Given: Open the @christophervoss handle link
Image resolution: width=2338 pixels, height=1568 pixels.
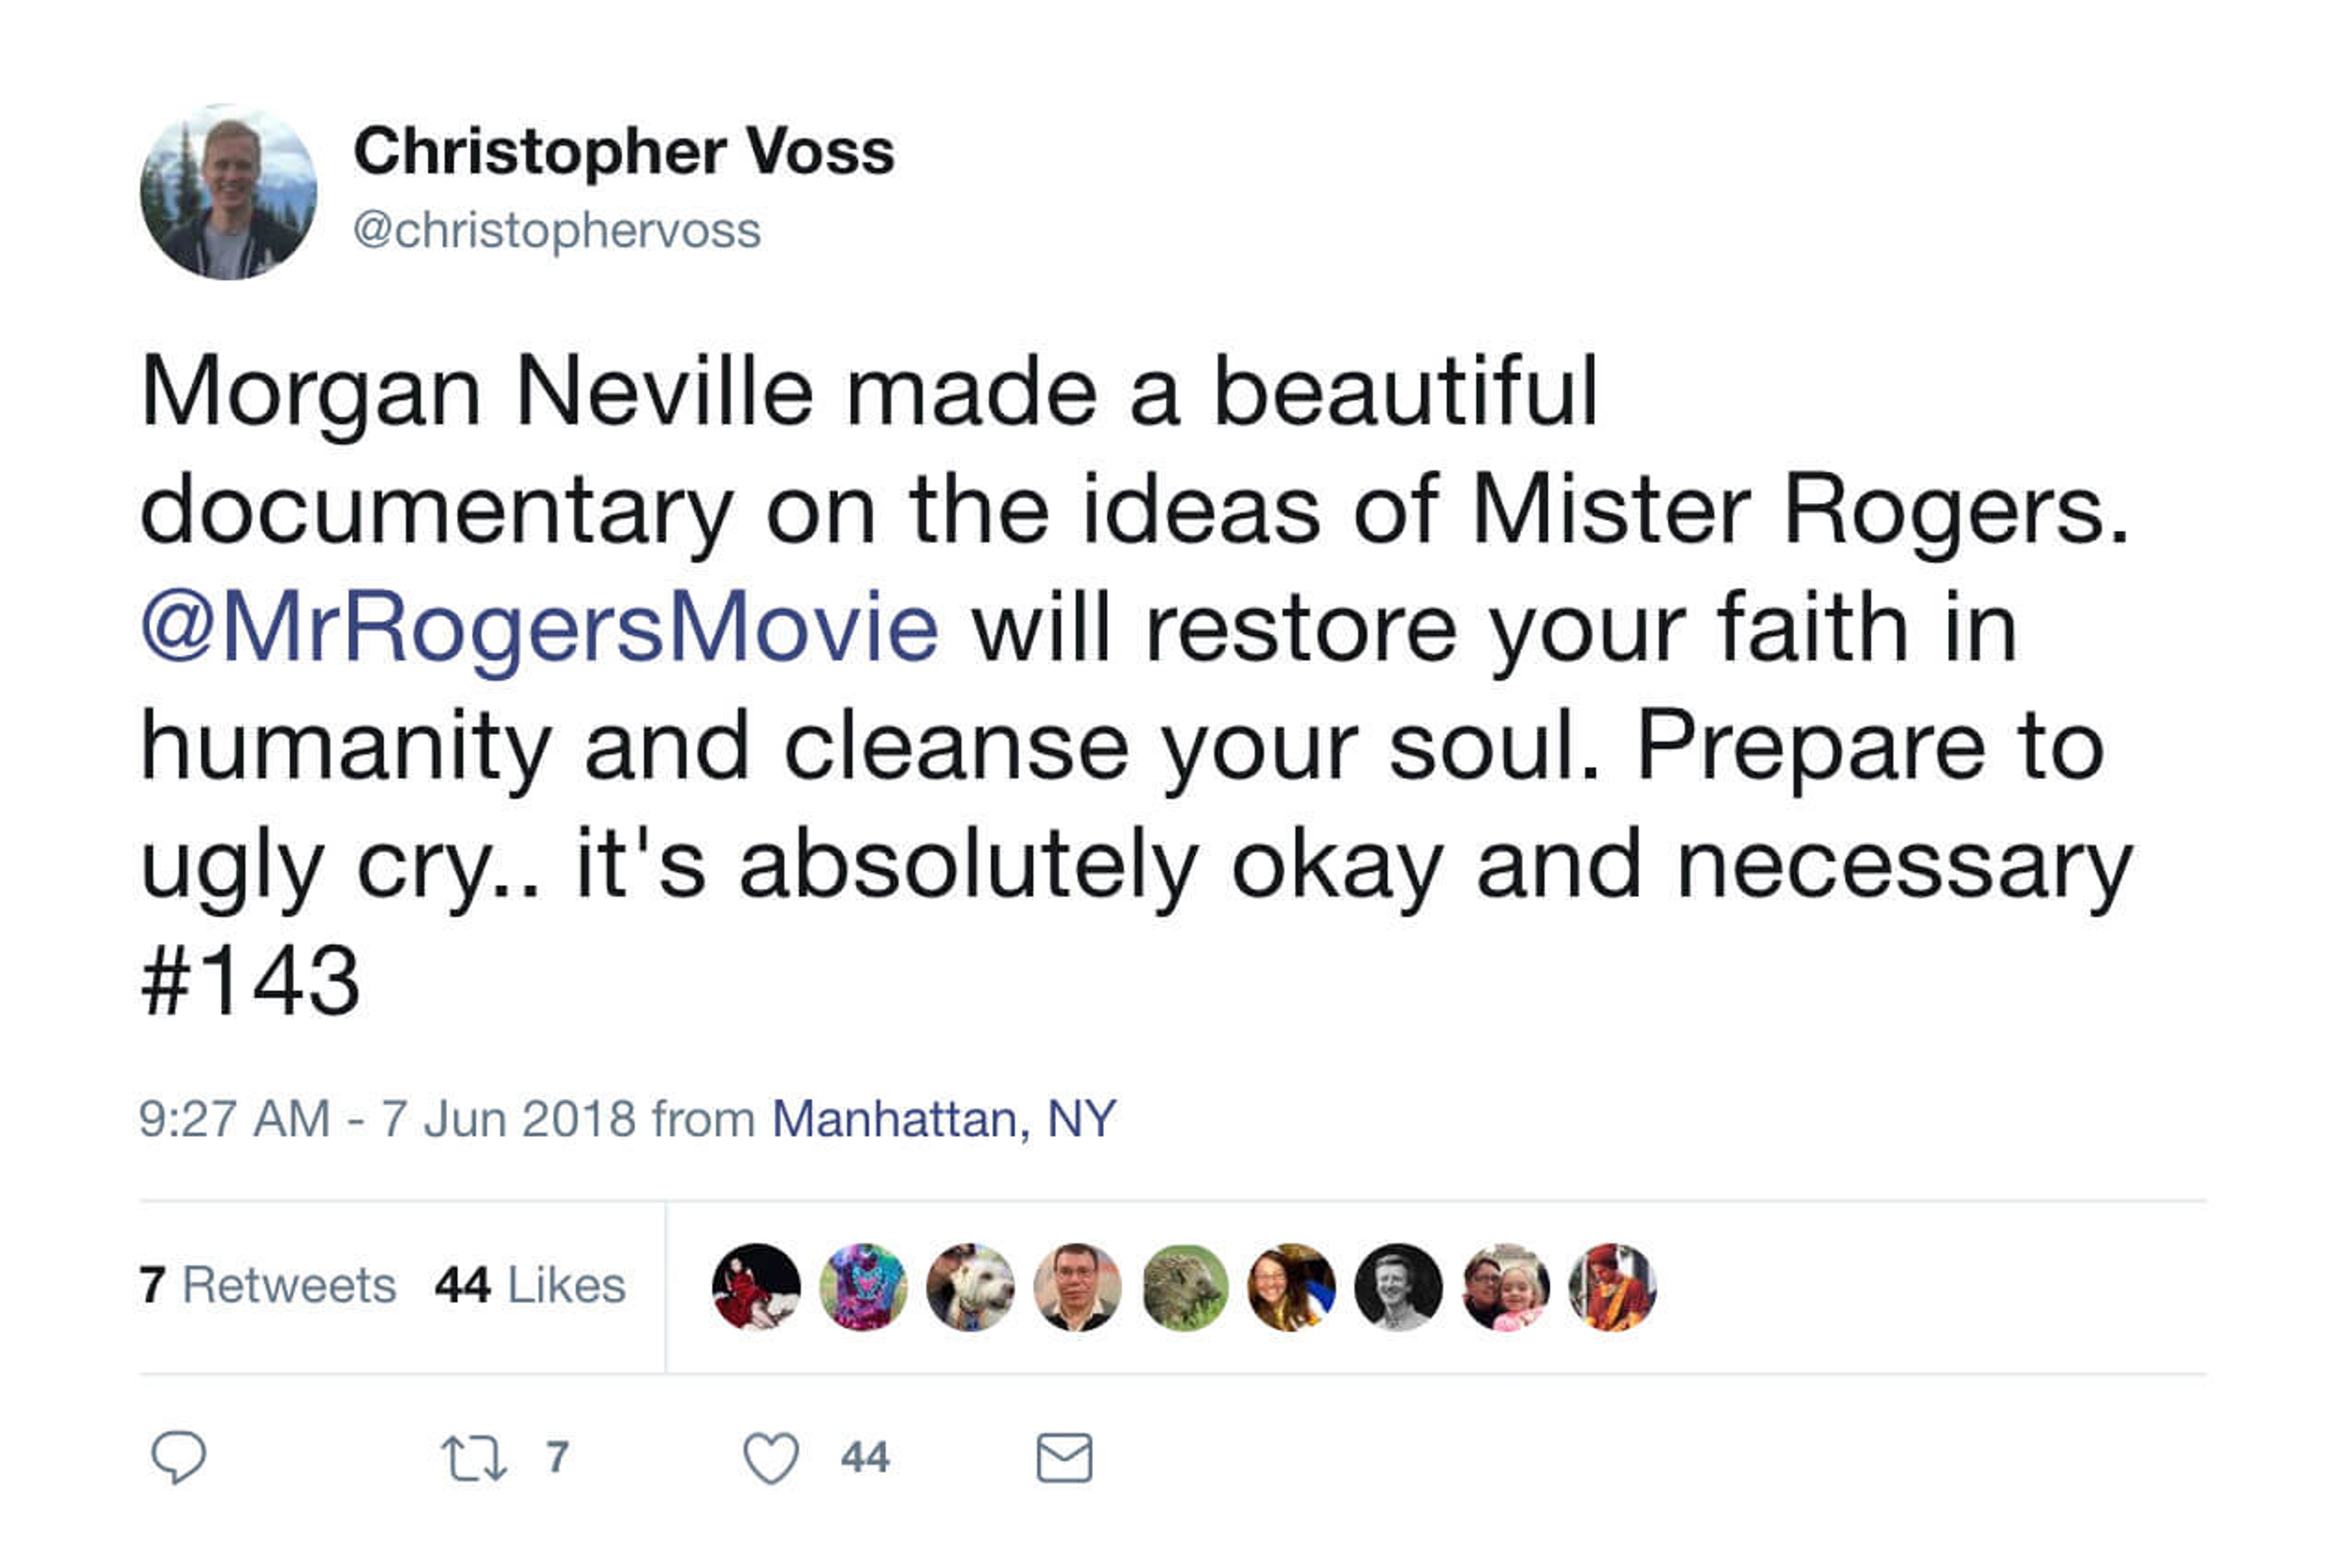Looking at the screenshot, I should click(x=557, y=231).
